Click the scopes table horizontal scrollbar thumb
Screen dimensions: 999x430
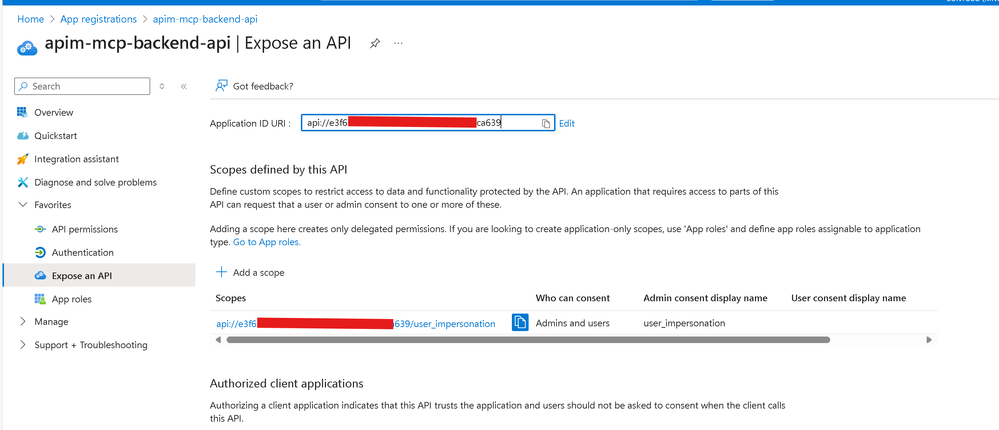[x=528, y=340]
